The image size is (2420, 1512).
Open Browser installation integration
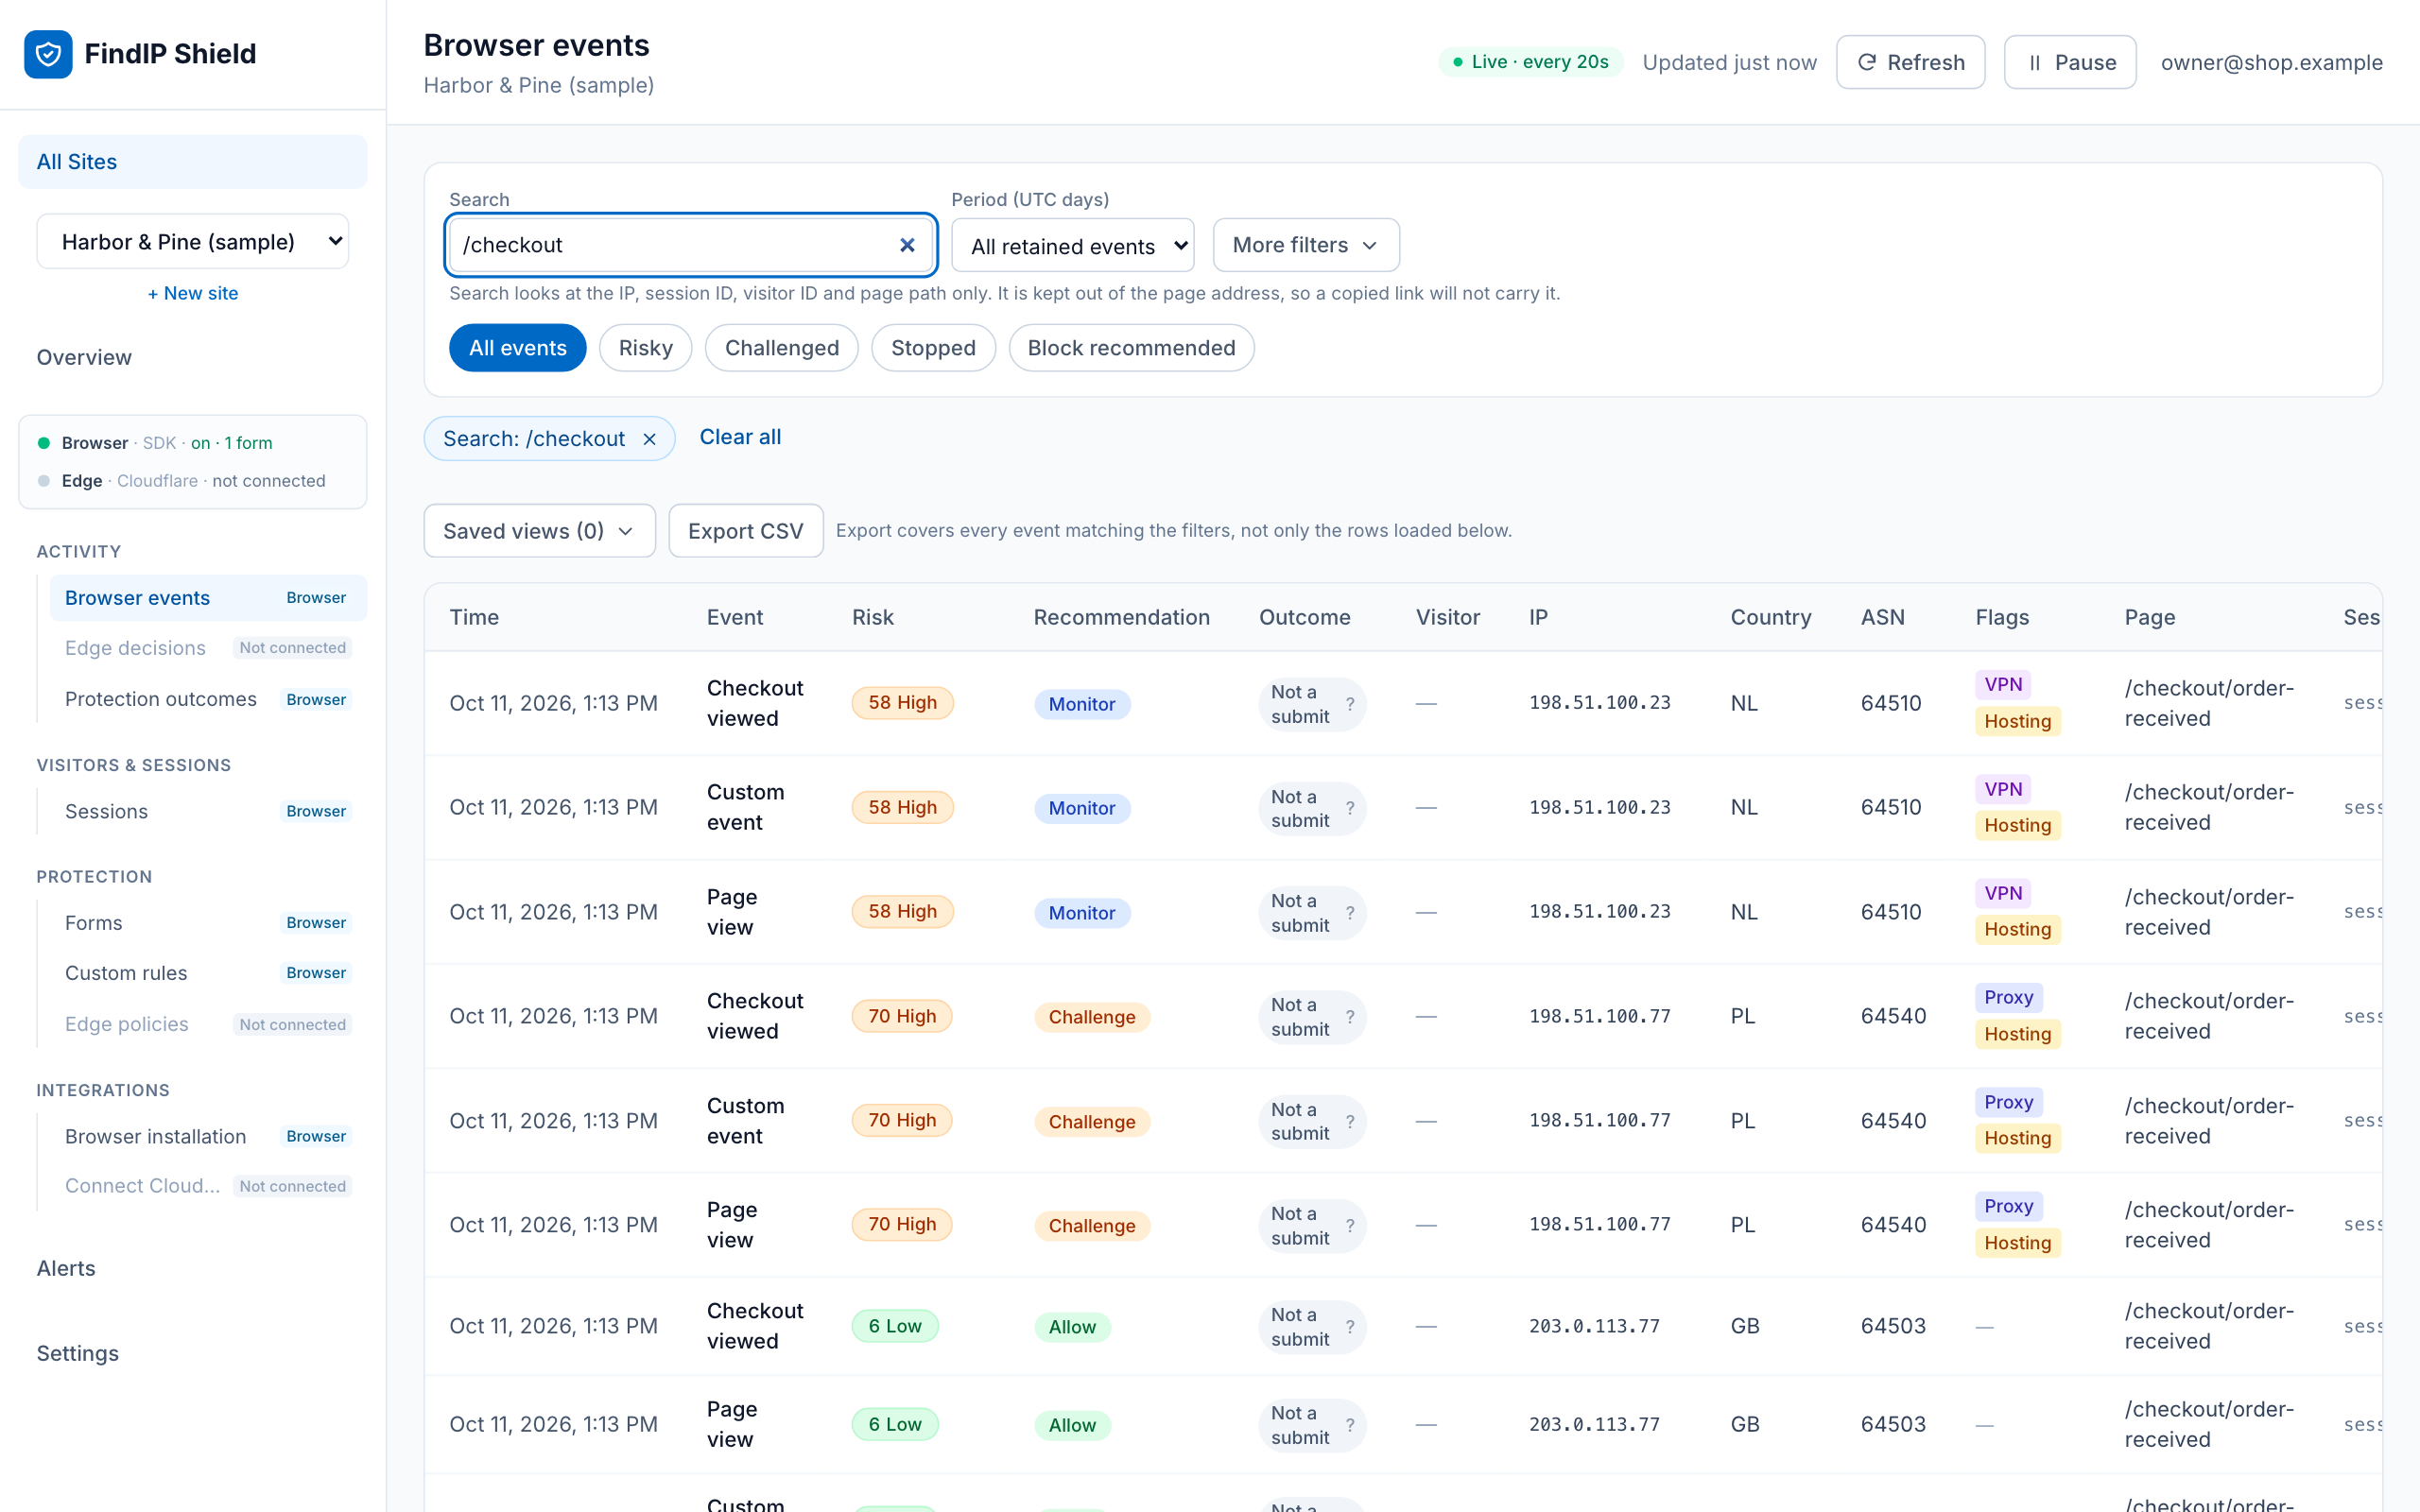tap(208, 1136)
